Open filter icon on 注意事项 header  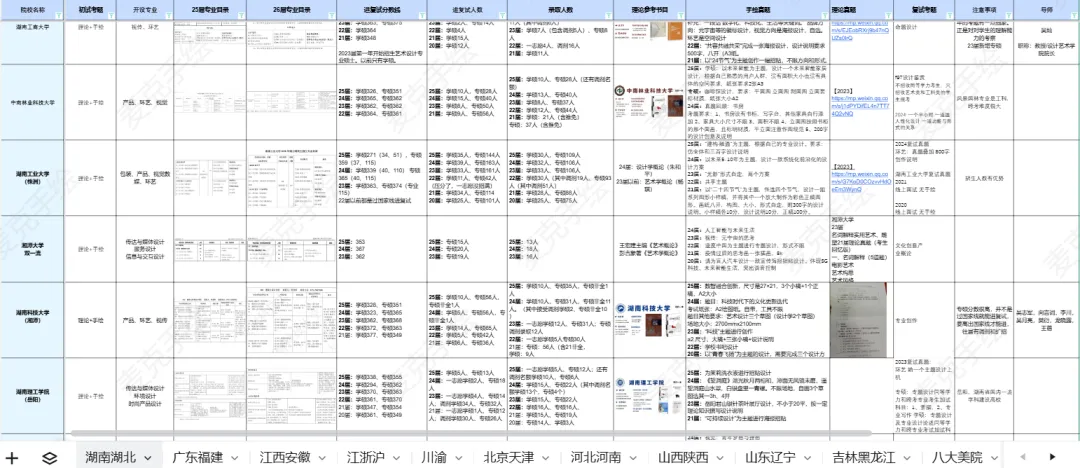[x=1007, y=14]
